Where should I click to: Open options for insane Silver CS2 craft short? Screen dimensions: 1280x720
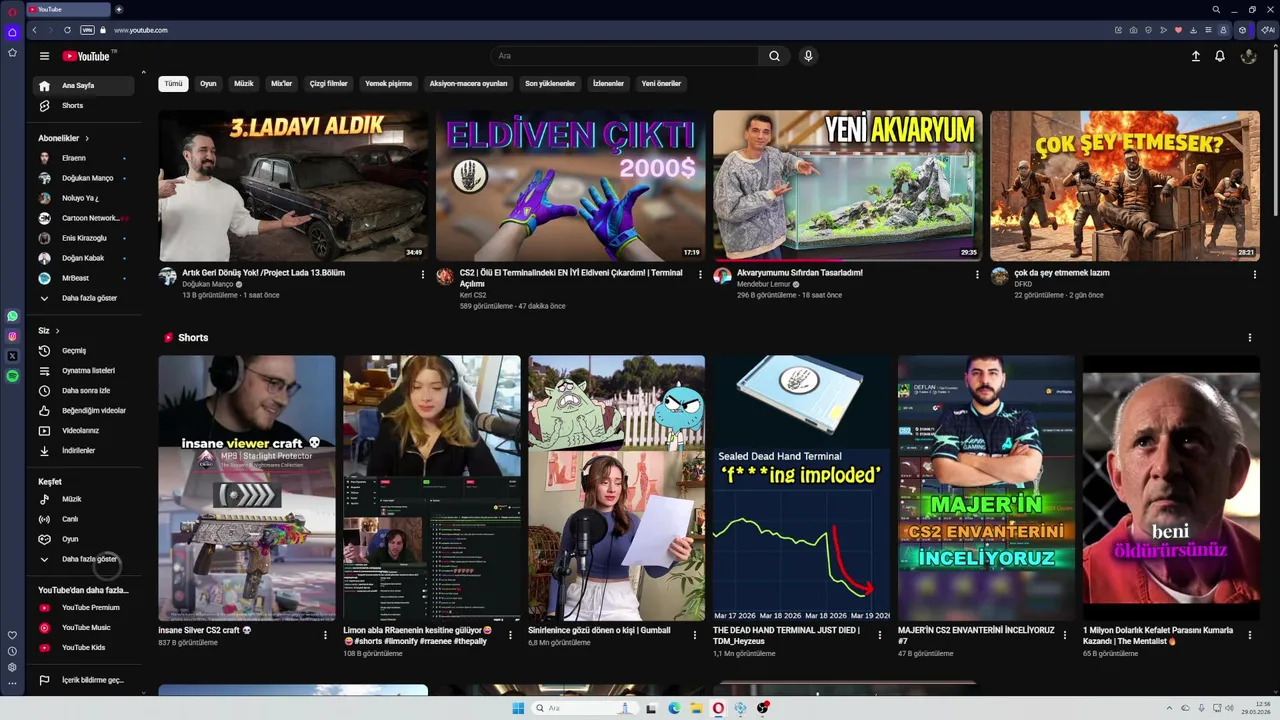pos(325,634)
